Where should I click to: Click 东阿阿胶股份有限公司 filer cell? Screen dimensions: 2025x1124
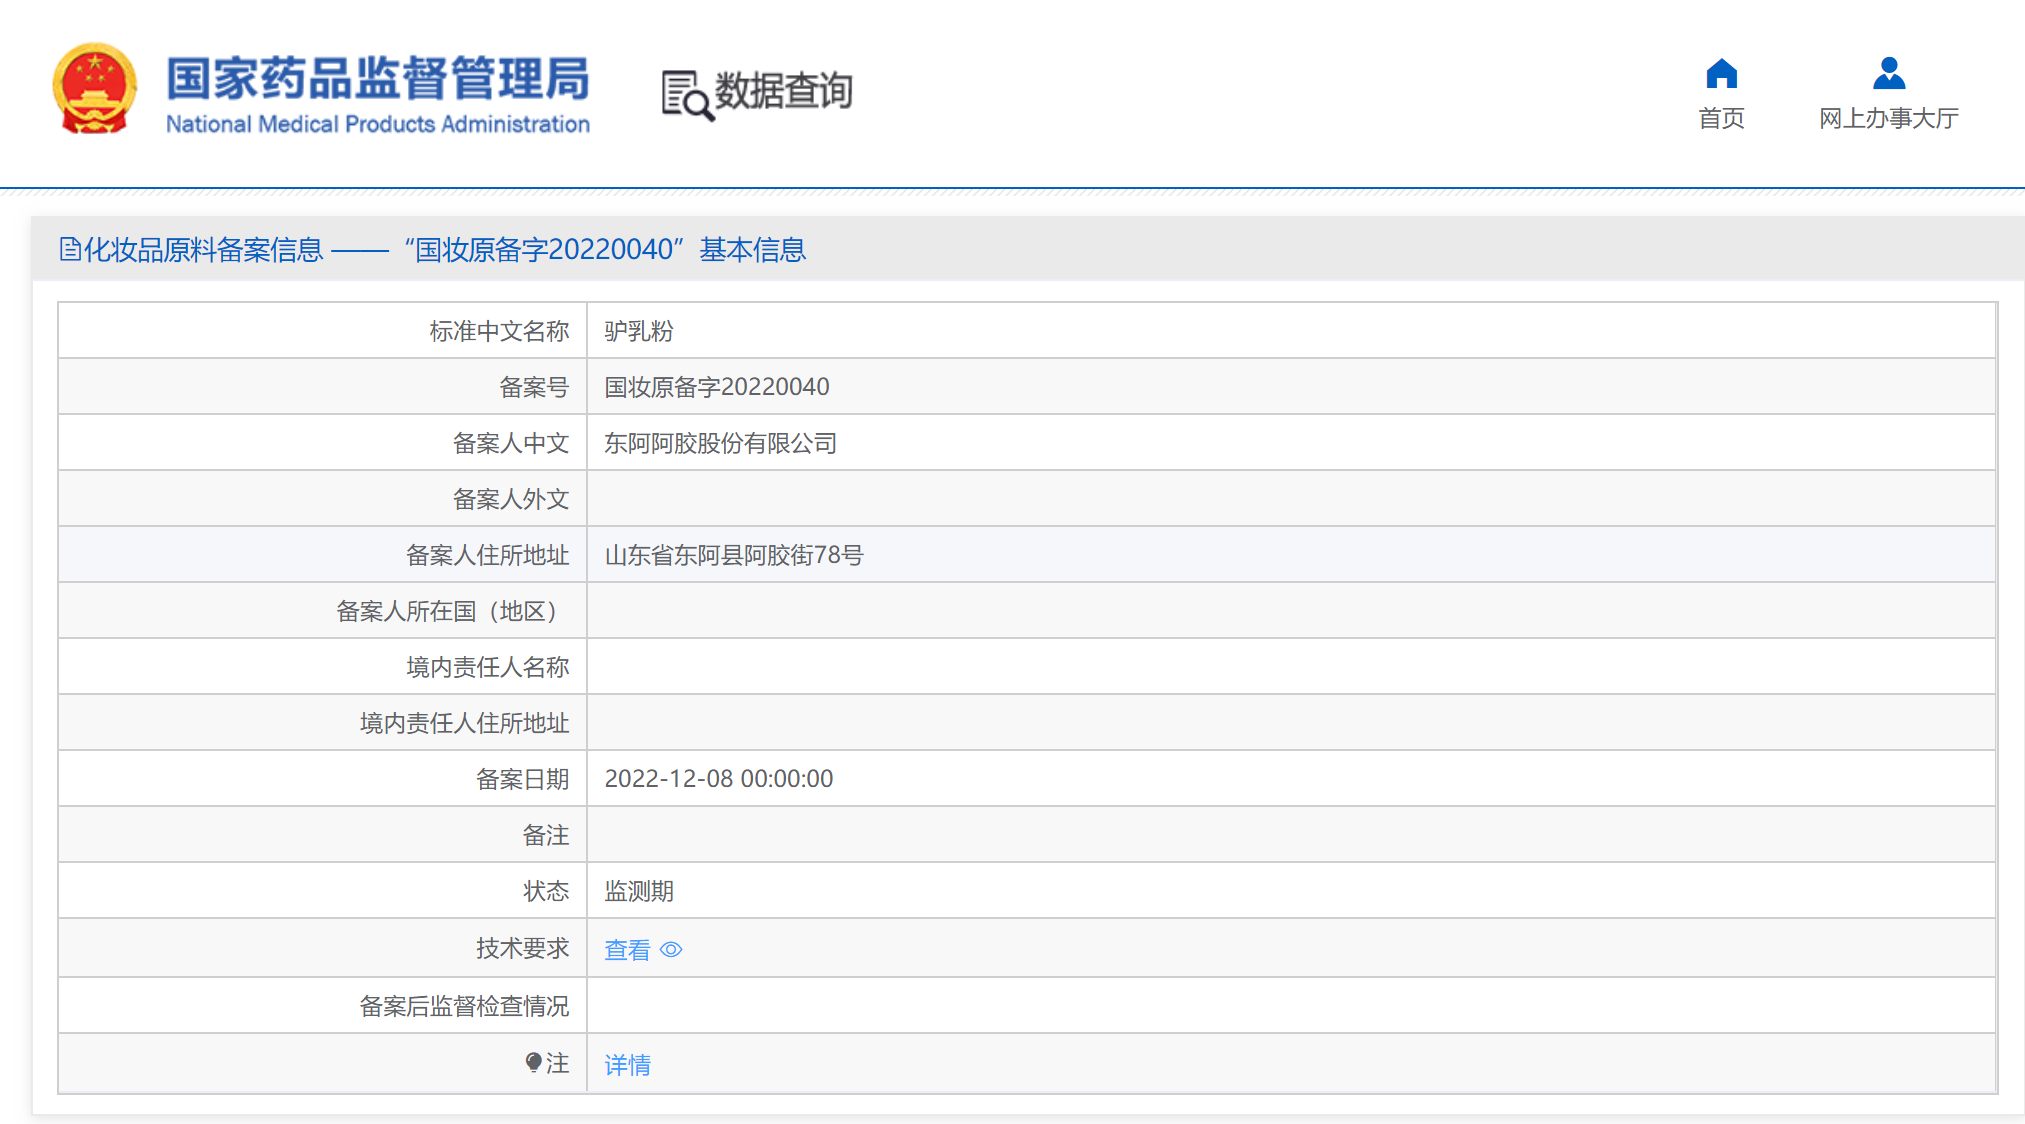(x=720, y=443)
